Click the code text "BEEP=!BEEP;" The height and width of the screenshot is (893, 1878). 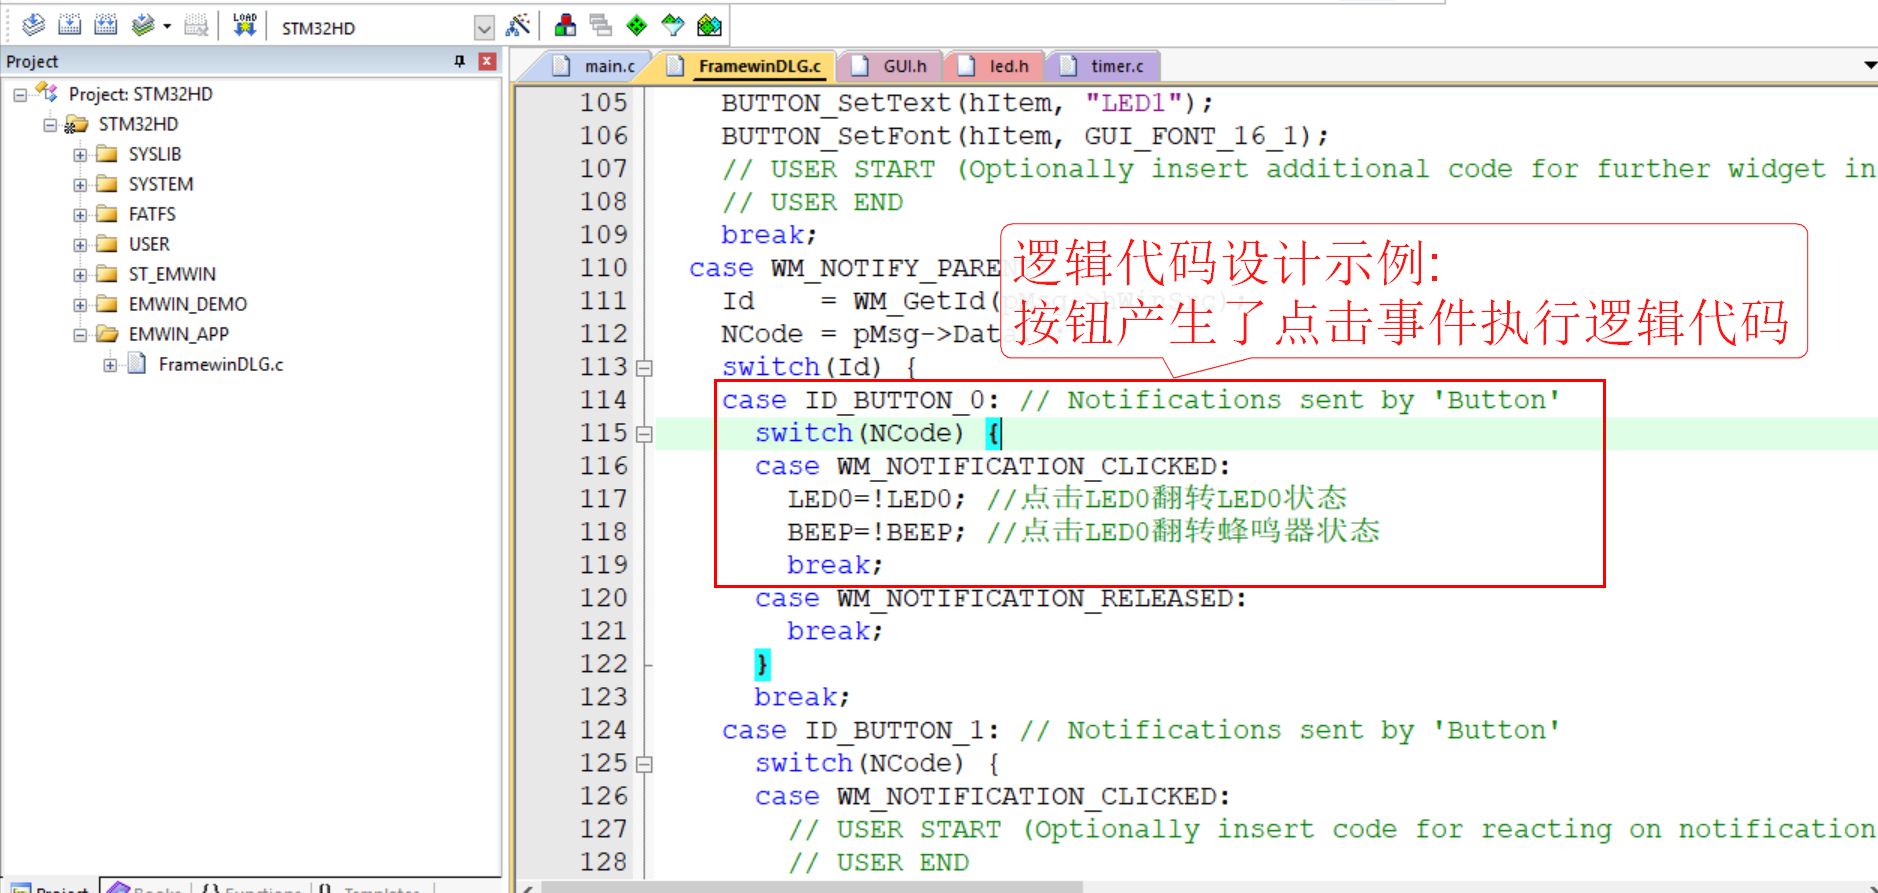click(x=876, y=531)
